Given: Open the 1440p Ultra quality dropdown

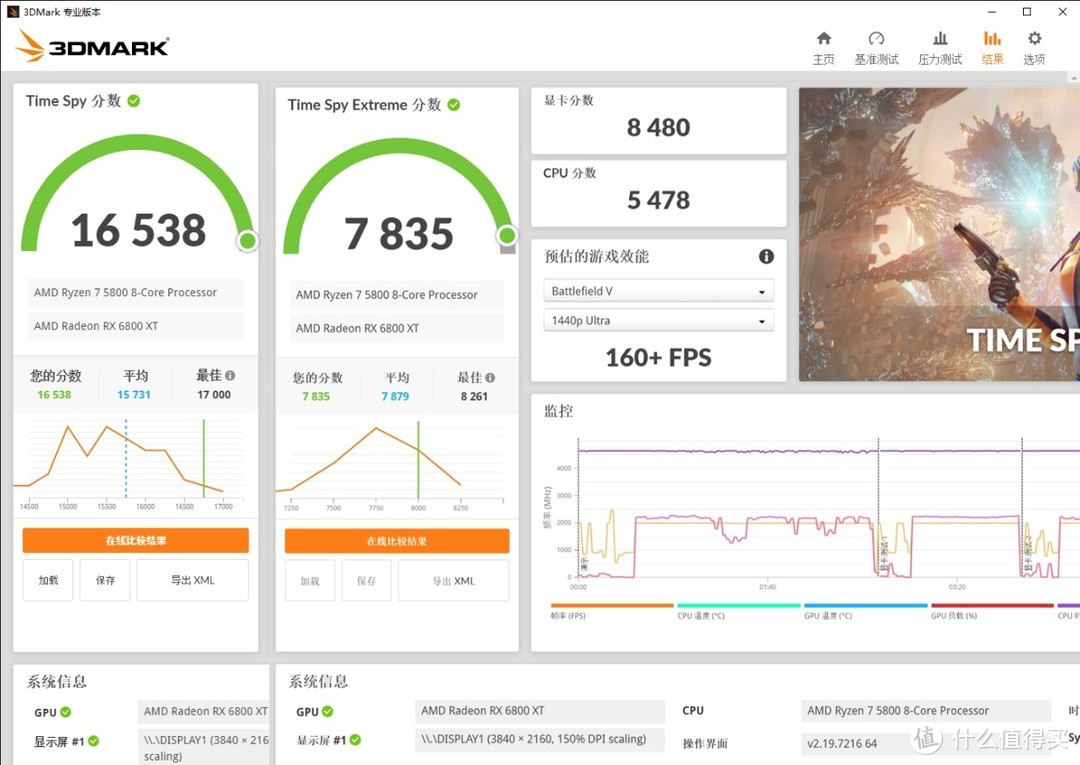Looking at the screenshot, I should (657, 320).
